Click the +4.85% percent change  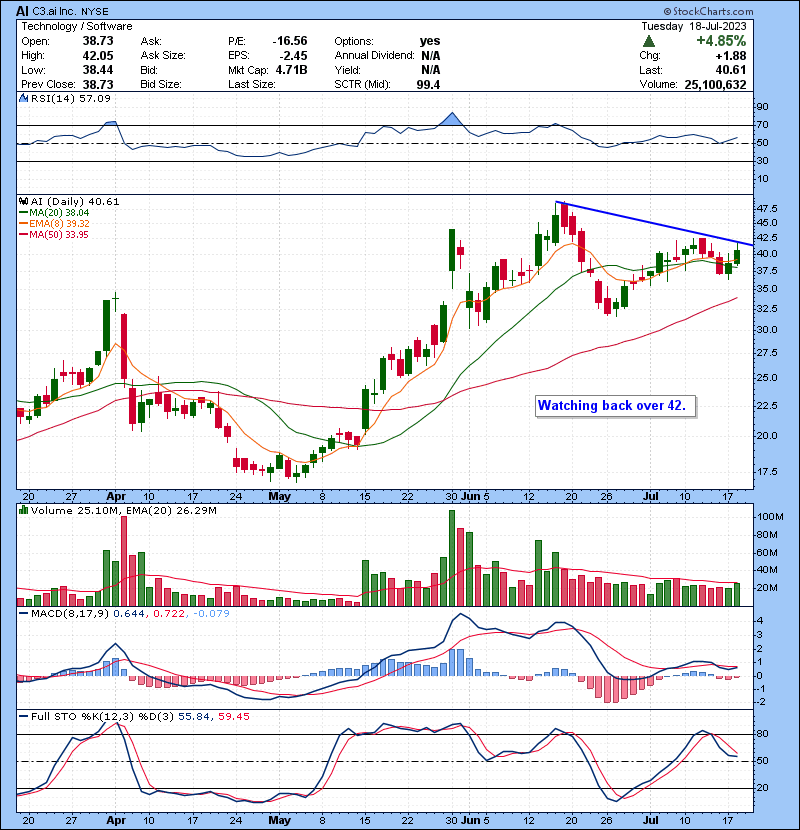[721, 41]
